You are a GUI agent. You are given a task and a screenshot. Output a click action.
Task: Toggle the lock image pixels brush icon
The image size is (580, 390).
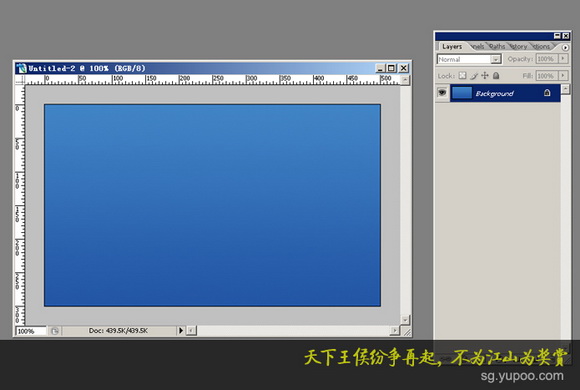coord(474,75)
